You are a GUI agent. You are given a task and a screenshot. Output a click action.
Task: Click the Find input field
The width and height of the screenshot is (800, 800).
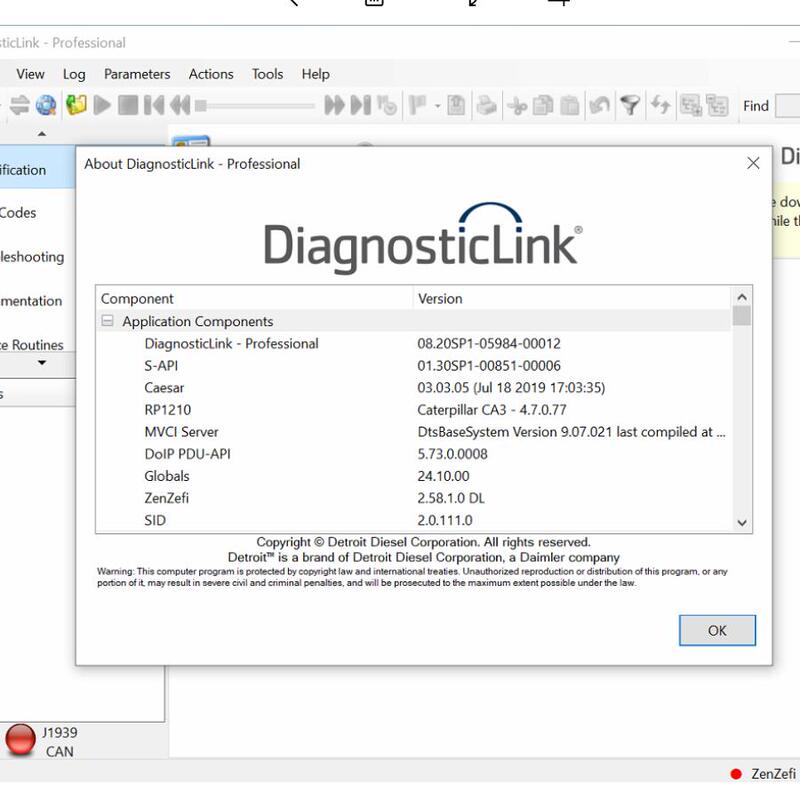[787, 106]
